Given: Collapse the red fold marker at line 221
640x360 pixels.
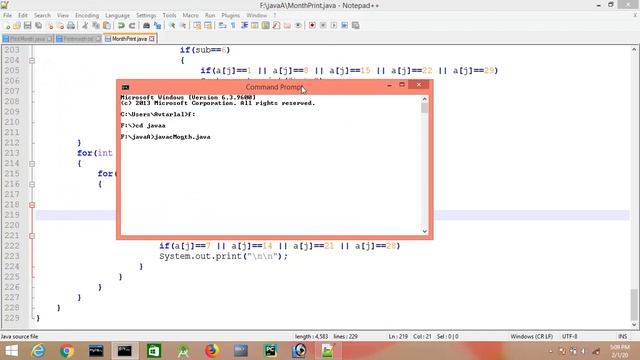Looking at the screenshot, I should [32, 236].
